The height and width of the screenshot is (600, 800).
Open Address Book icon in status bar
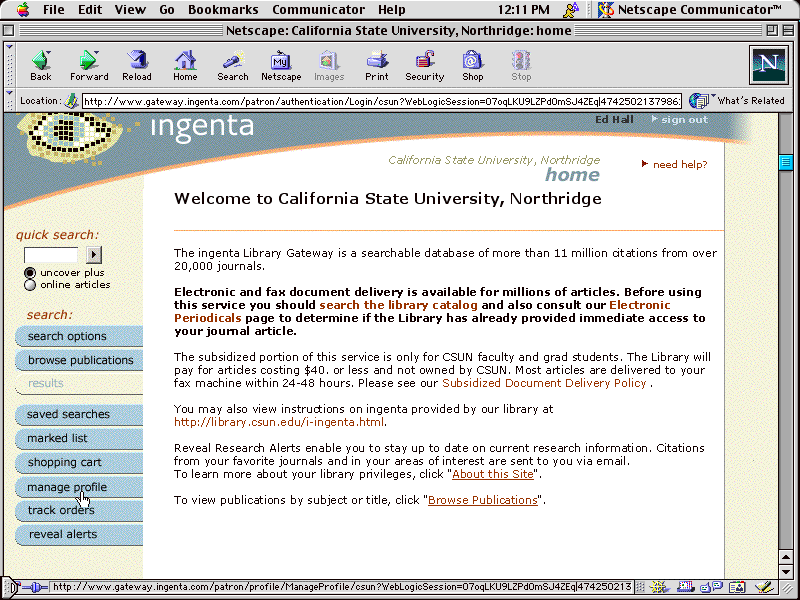tap(737, 588)
